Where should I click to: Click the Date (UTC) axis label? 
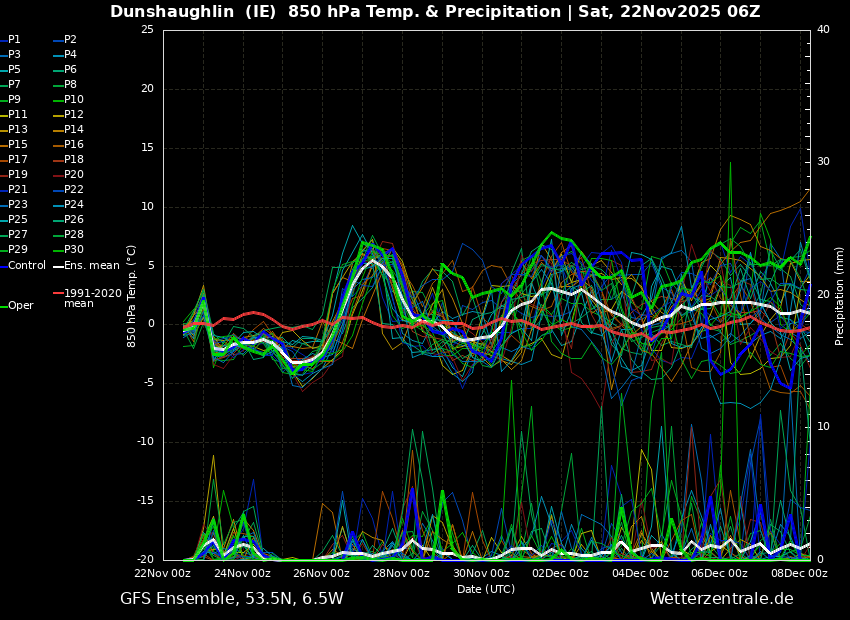point(486,589)
